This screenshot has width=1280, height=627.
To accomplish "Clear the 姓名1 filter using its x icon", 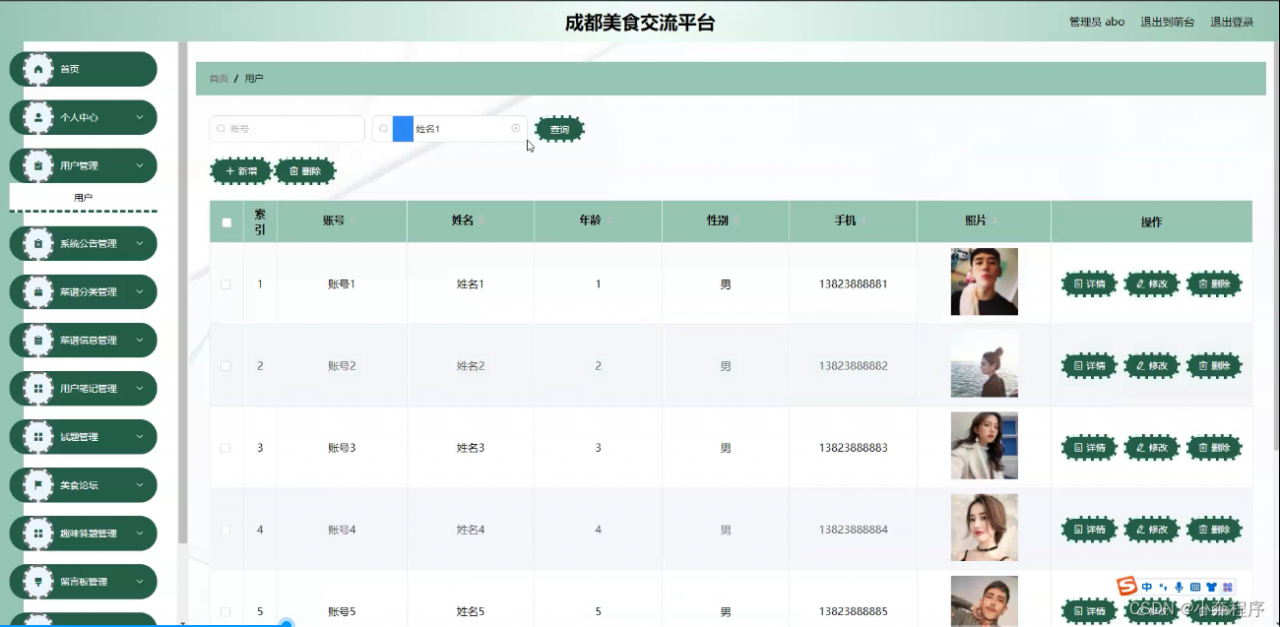I will (515, 128).
